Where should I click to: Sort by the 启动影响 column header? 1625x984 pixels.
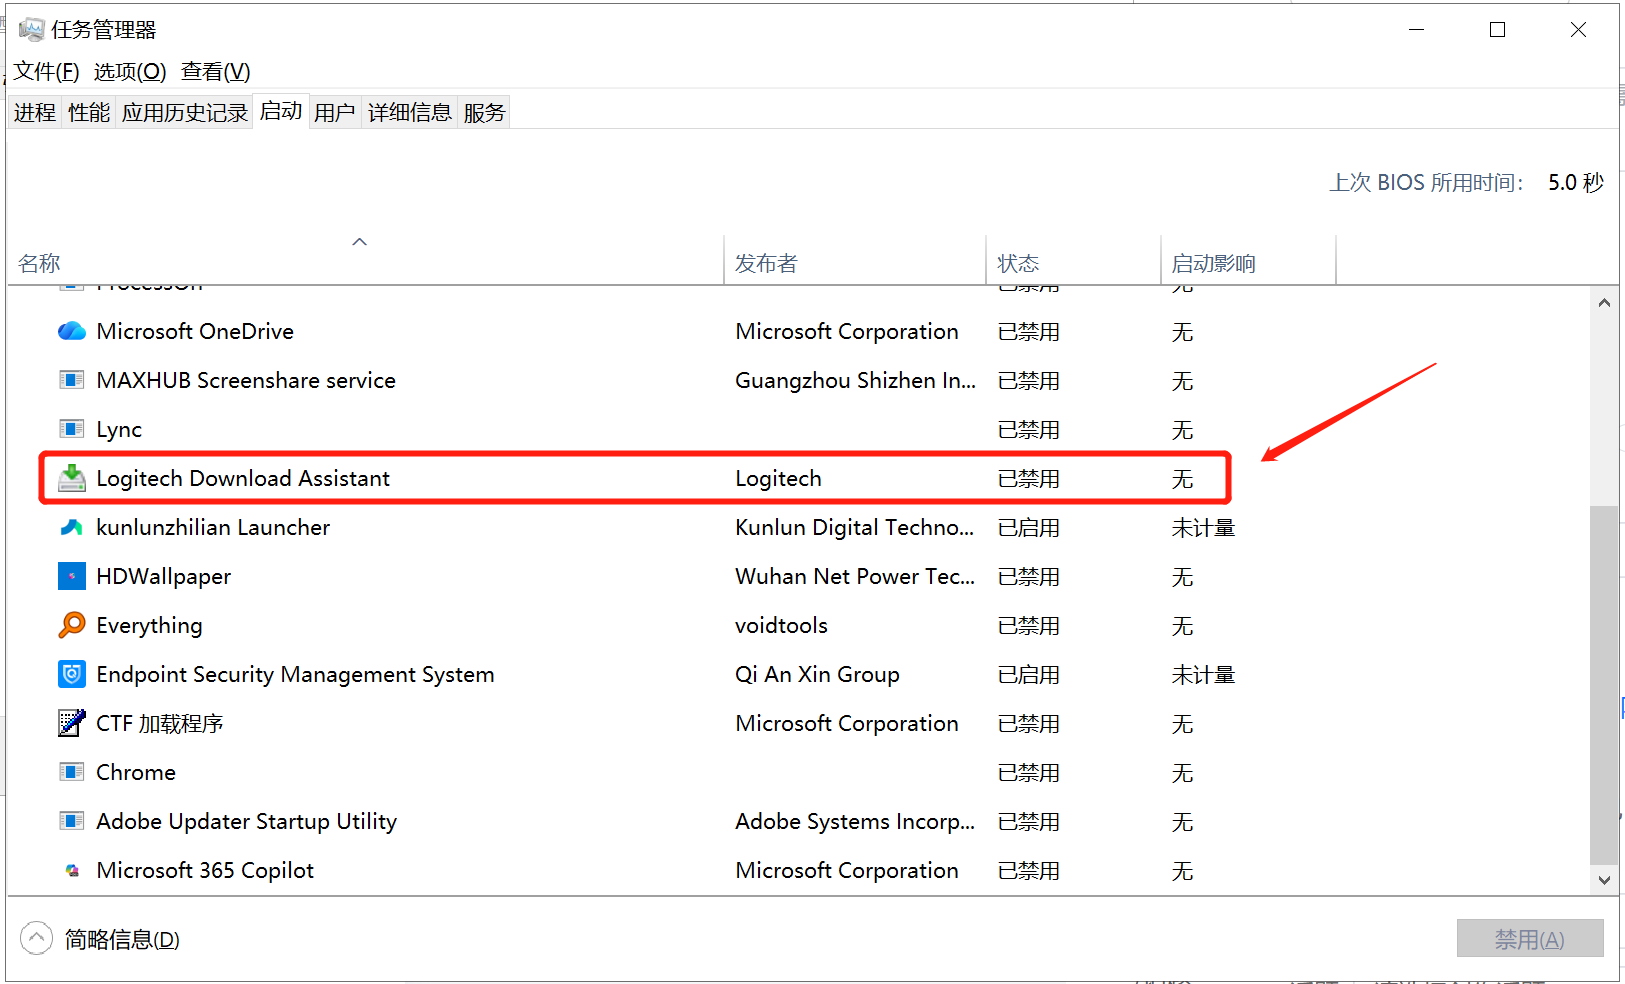click(1249, 260)
